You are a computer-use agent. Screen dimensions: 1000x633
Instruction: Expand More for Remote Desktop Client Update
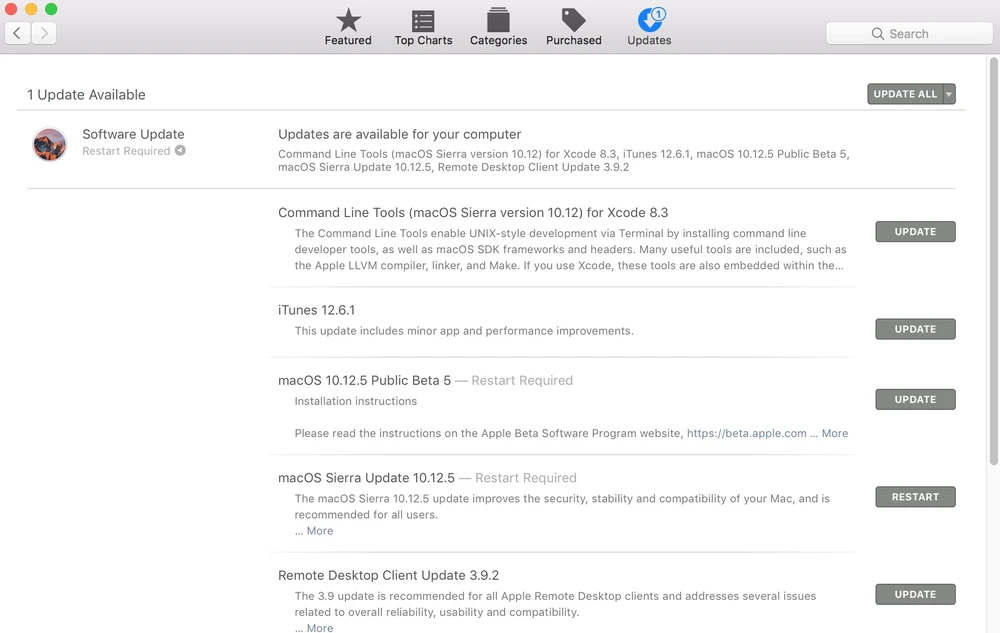(320, 627)
